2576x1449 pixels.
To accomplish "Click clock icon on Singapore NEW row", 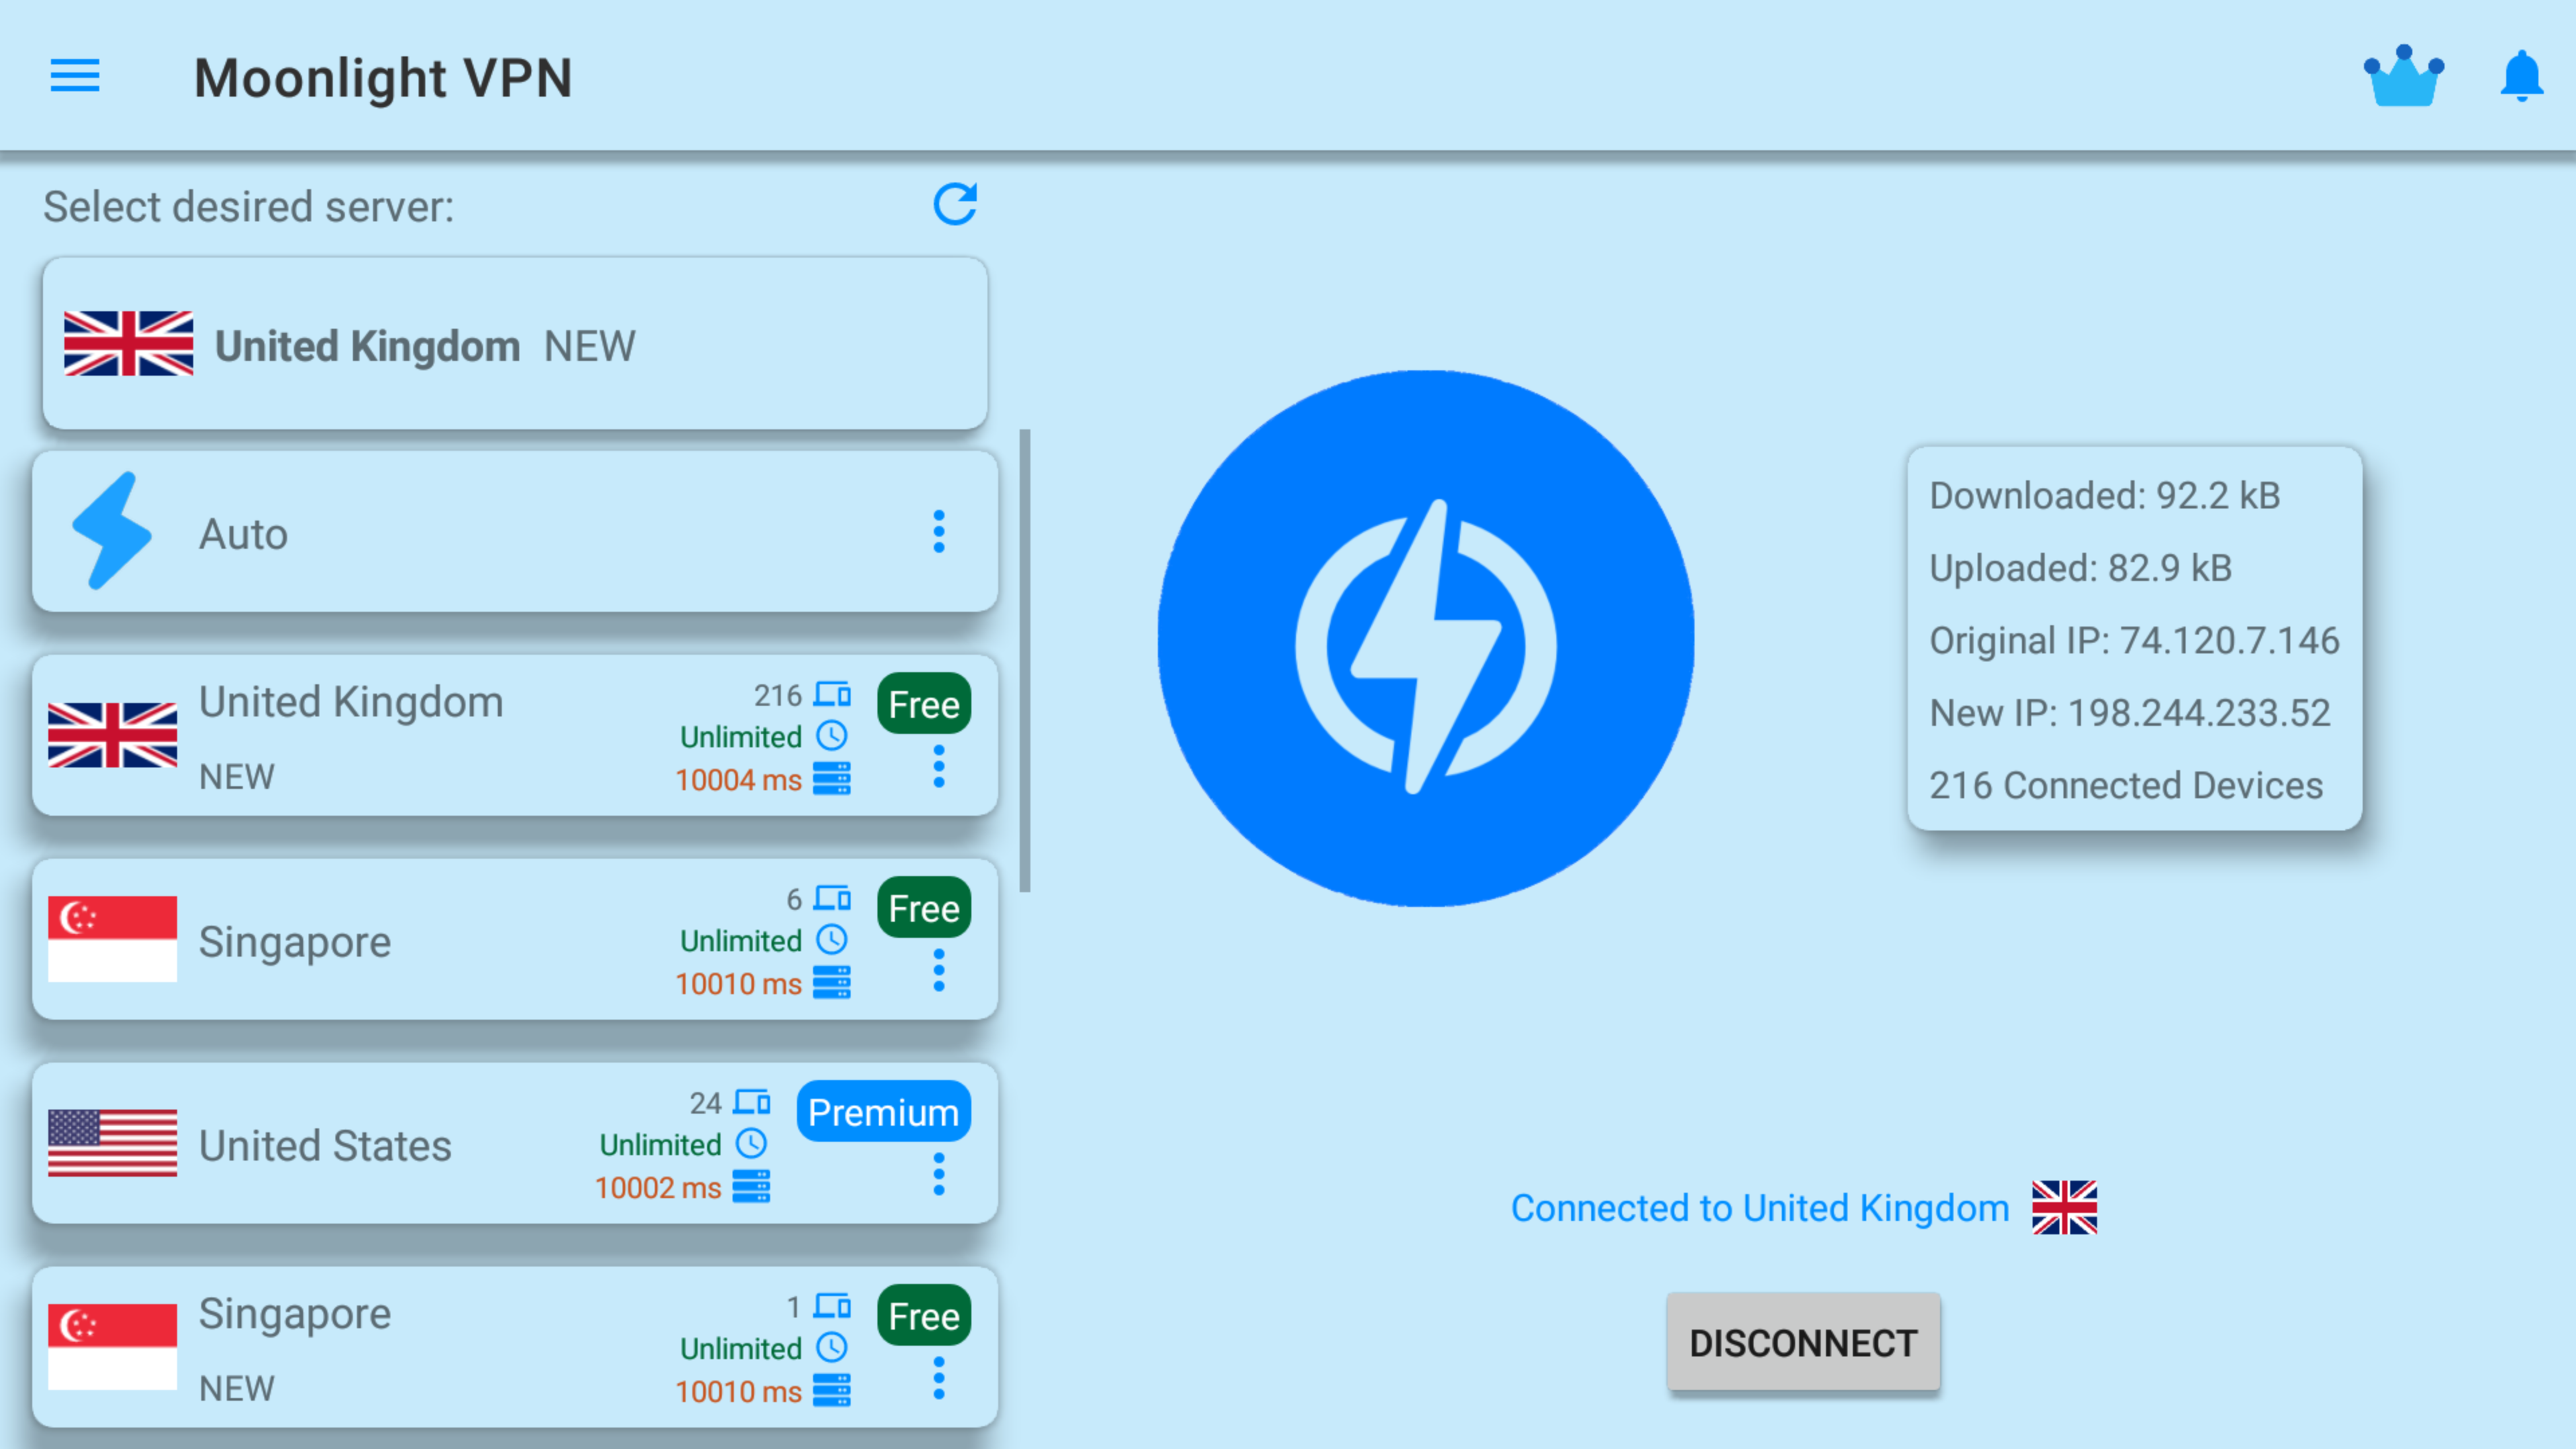I will pyautogui.click(x=832, y=1348).
